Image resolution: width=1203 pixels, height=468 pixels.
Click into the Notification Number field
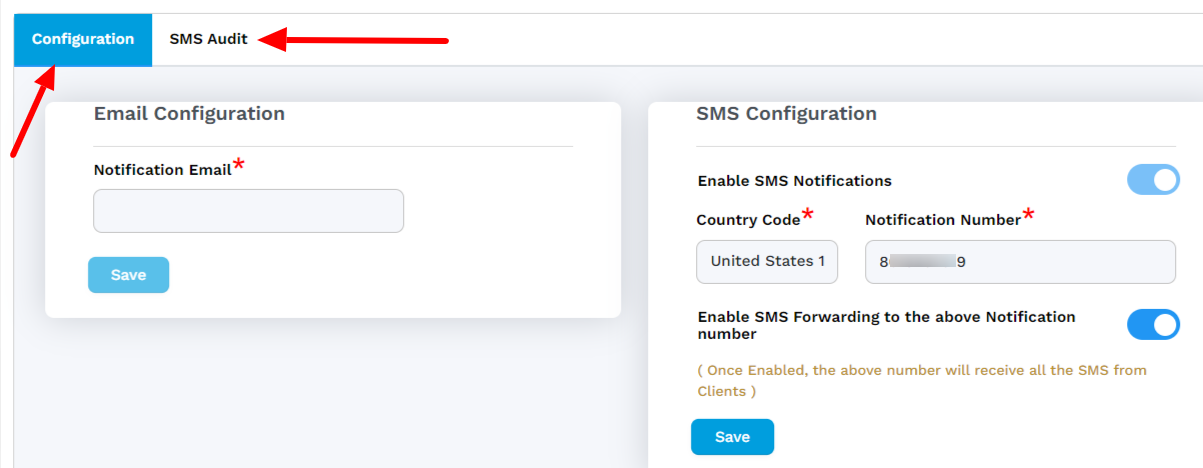pyautogui.click(x=1020, y=262)
